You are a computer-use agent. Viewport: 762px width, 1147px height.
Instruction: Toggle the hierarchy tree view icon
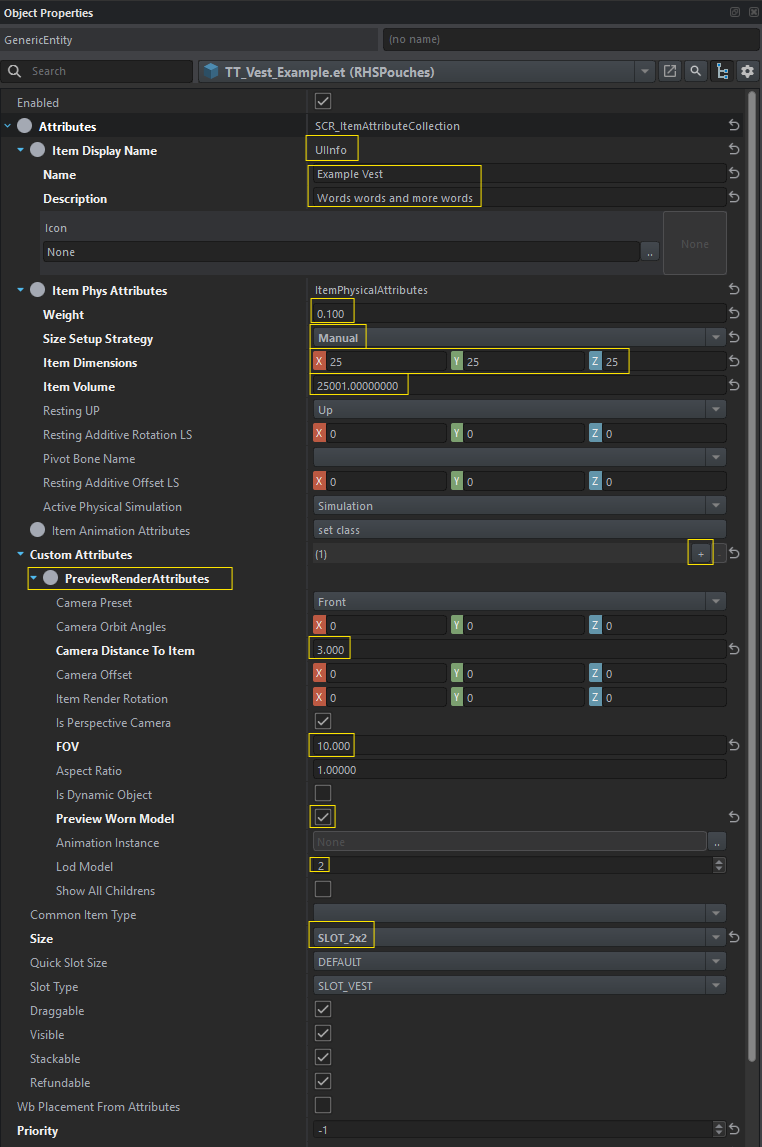point(721,71)
